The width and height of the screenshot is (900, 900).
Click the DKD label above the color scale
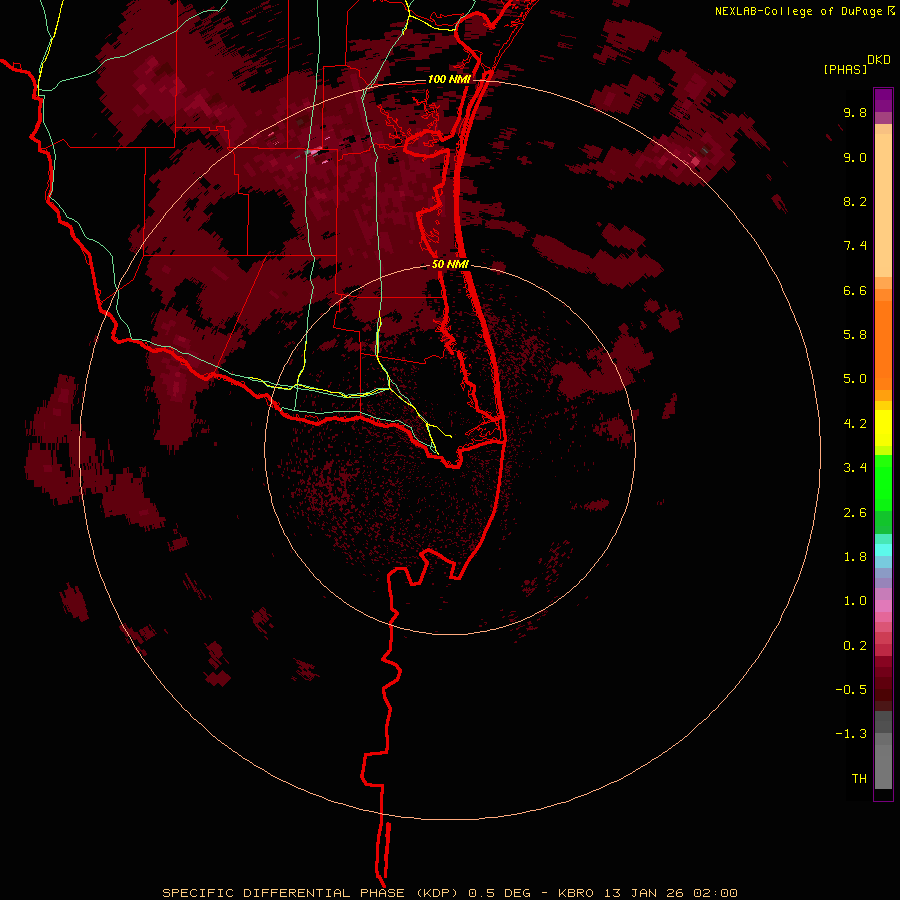click(879, 60)
